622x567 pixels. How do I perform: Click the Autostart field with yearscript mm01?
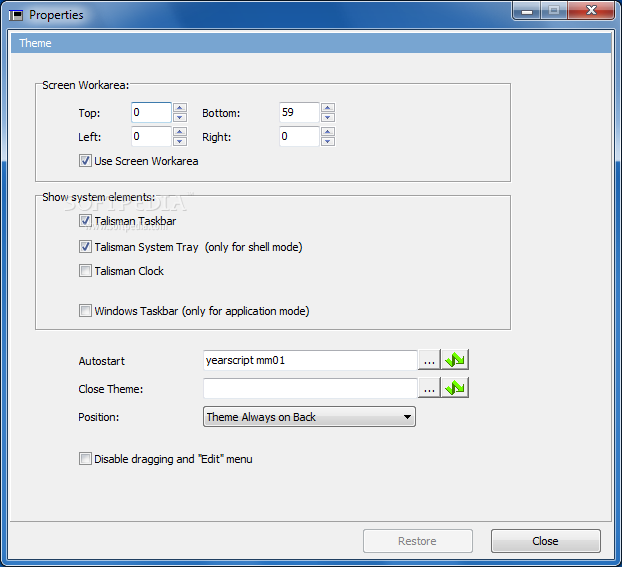(x=310, y=360)
